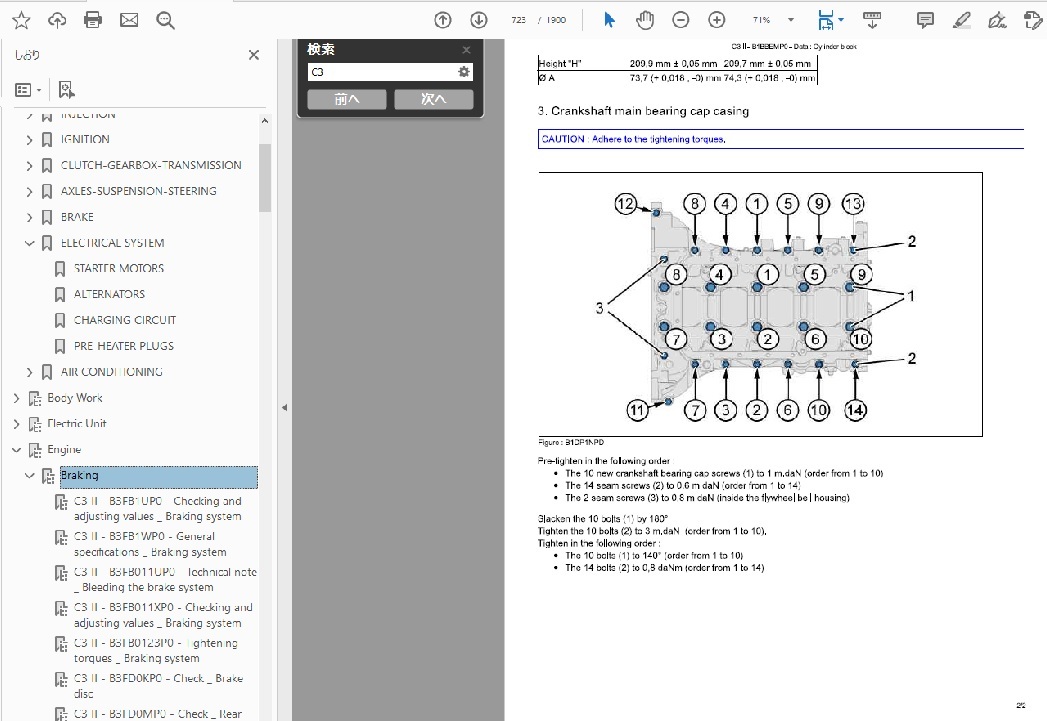This screenshot has width=1047, height=721.
Task: Click the cloud upload icon
Action: (57, 20)
